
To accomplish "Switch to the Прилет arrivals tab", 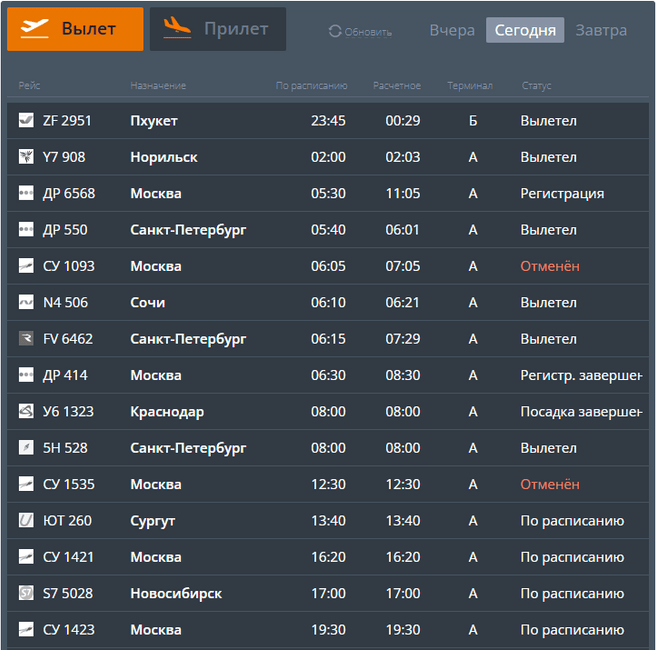I will [218, 29].
